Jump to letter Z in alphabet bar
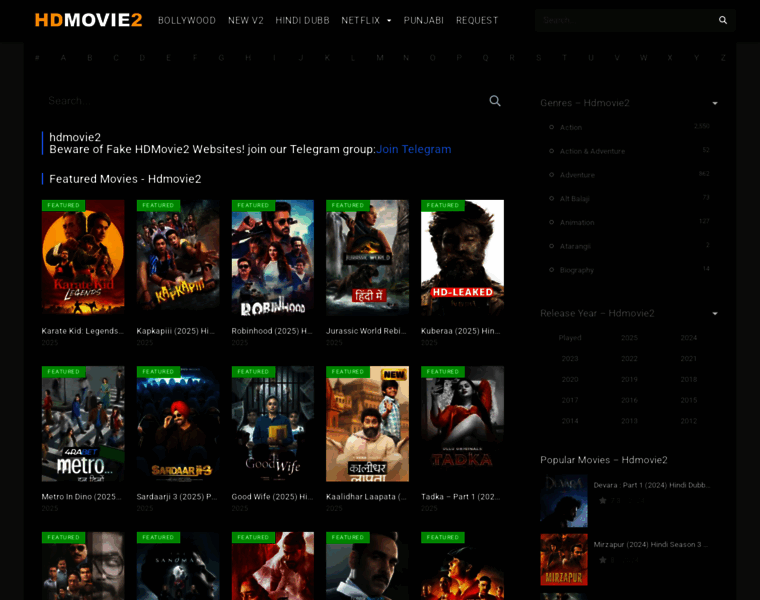 coord(723,58)
